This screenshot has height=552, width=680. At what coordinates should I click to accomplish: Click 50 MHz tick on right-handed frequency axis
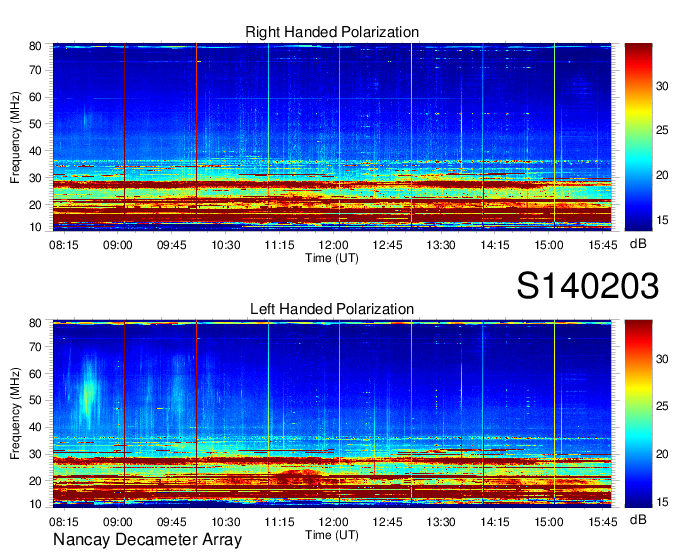pos(35,124)
